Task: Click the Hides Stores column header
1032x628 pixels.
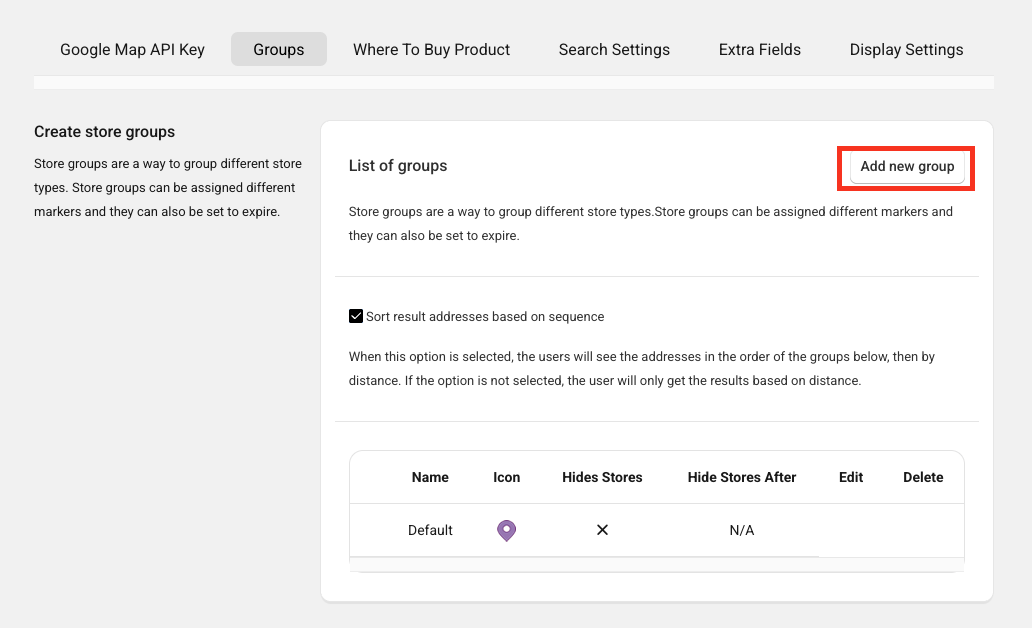Action: [x=602, y=477]
